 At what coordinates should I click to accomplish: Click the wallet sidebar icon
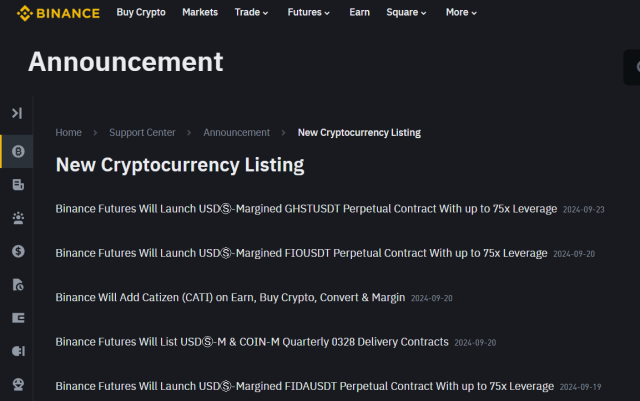18,318
